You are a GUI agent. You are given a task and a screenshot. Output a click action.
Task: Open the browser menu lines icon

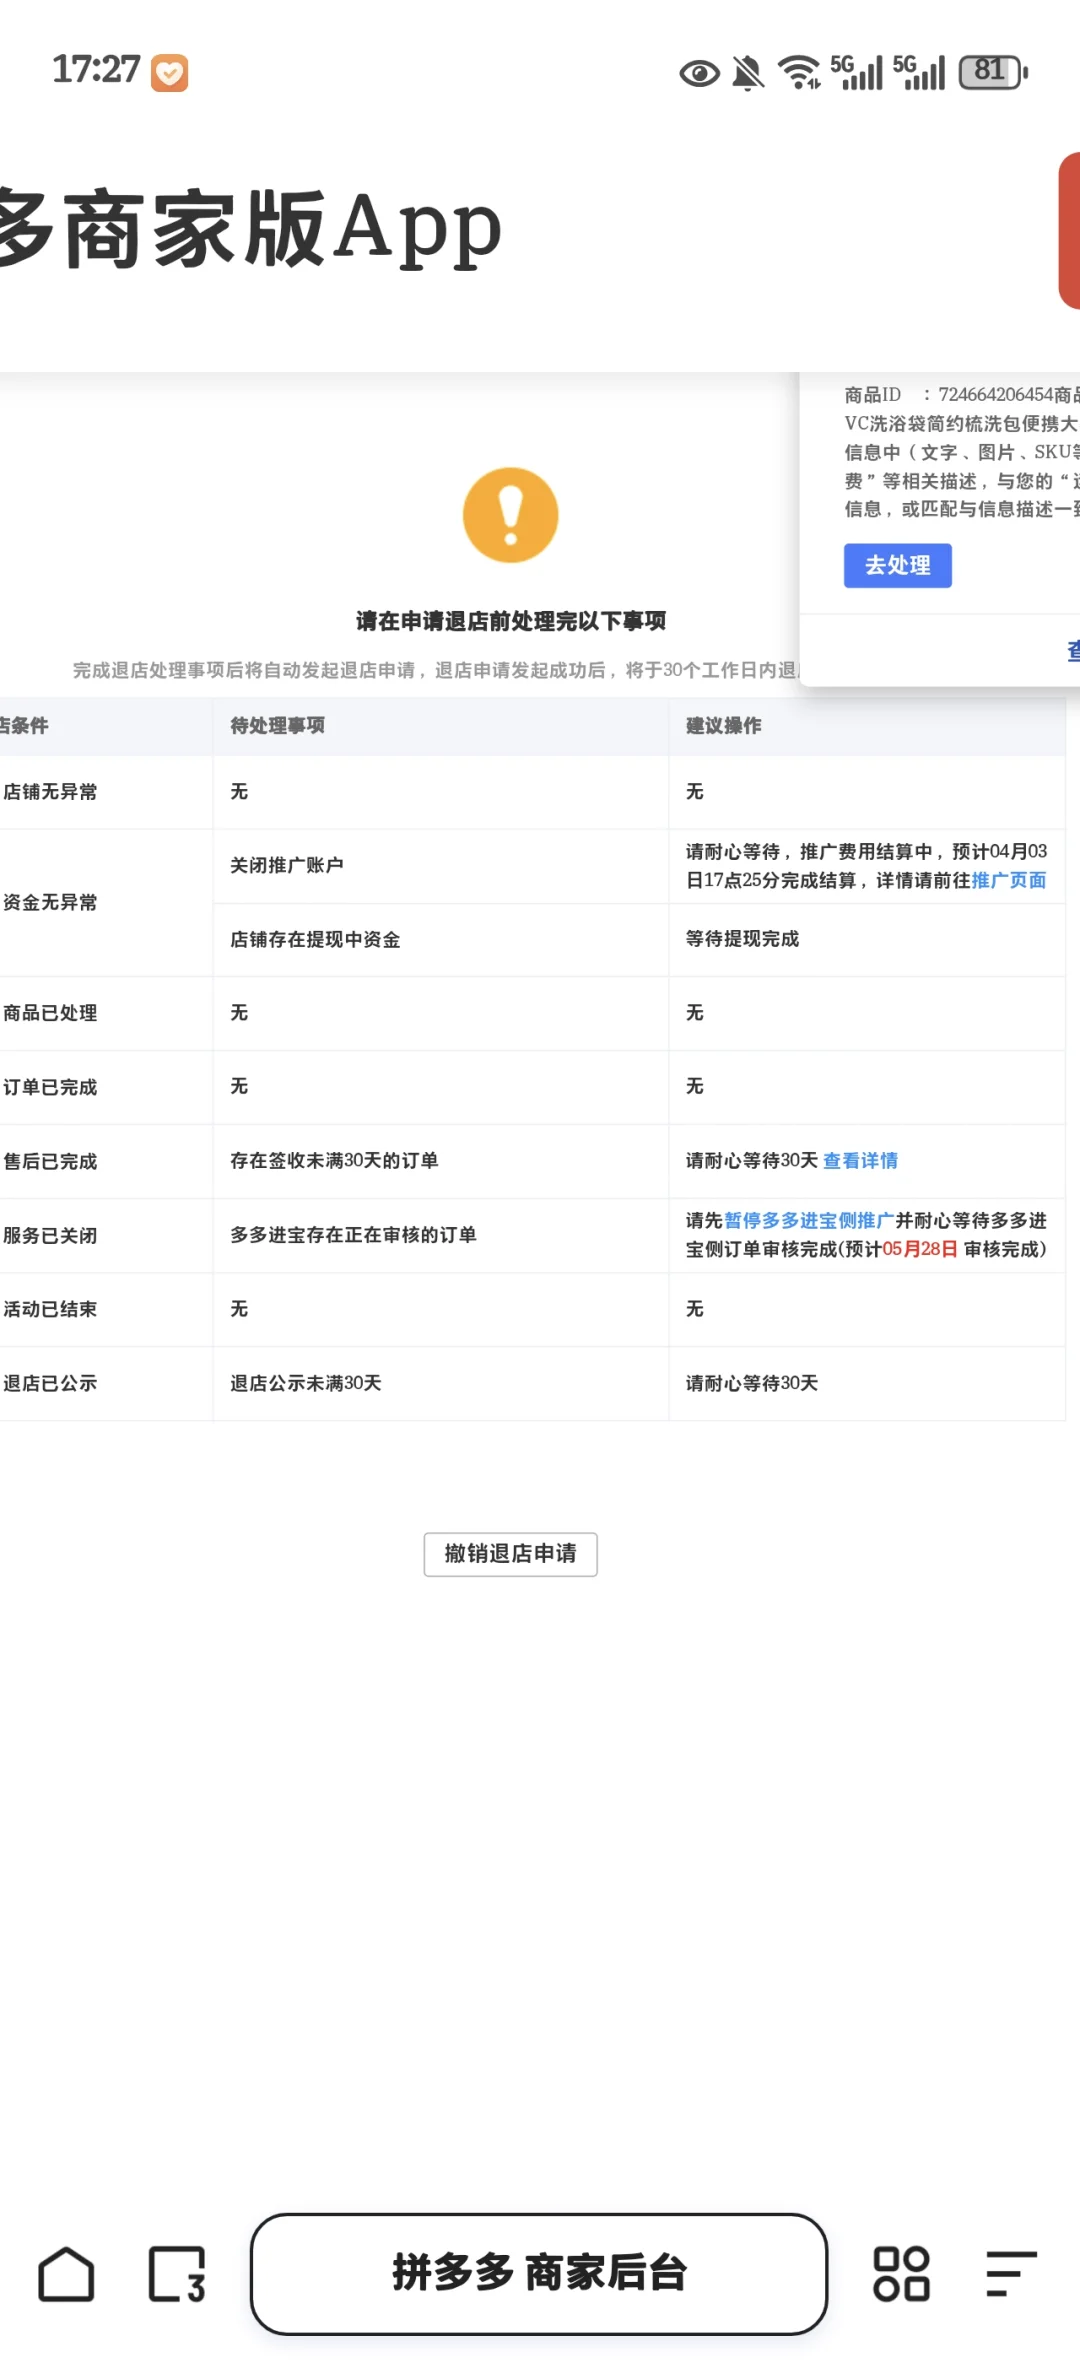[1011, 2274]
